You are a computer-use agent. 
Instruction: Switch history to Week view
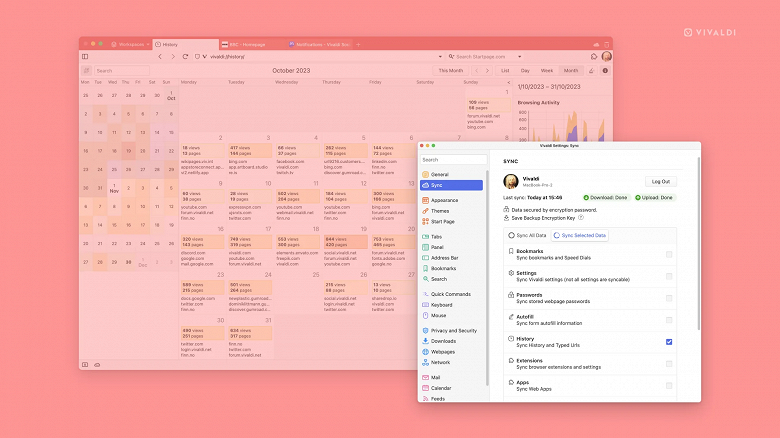pos(547,71)
